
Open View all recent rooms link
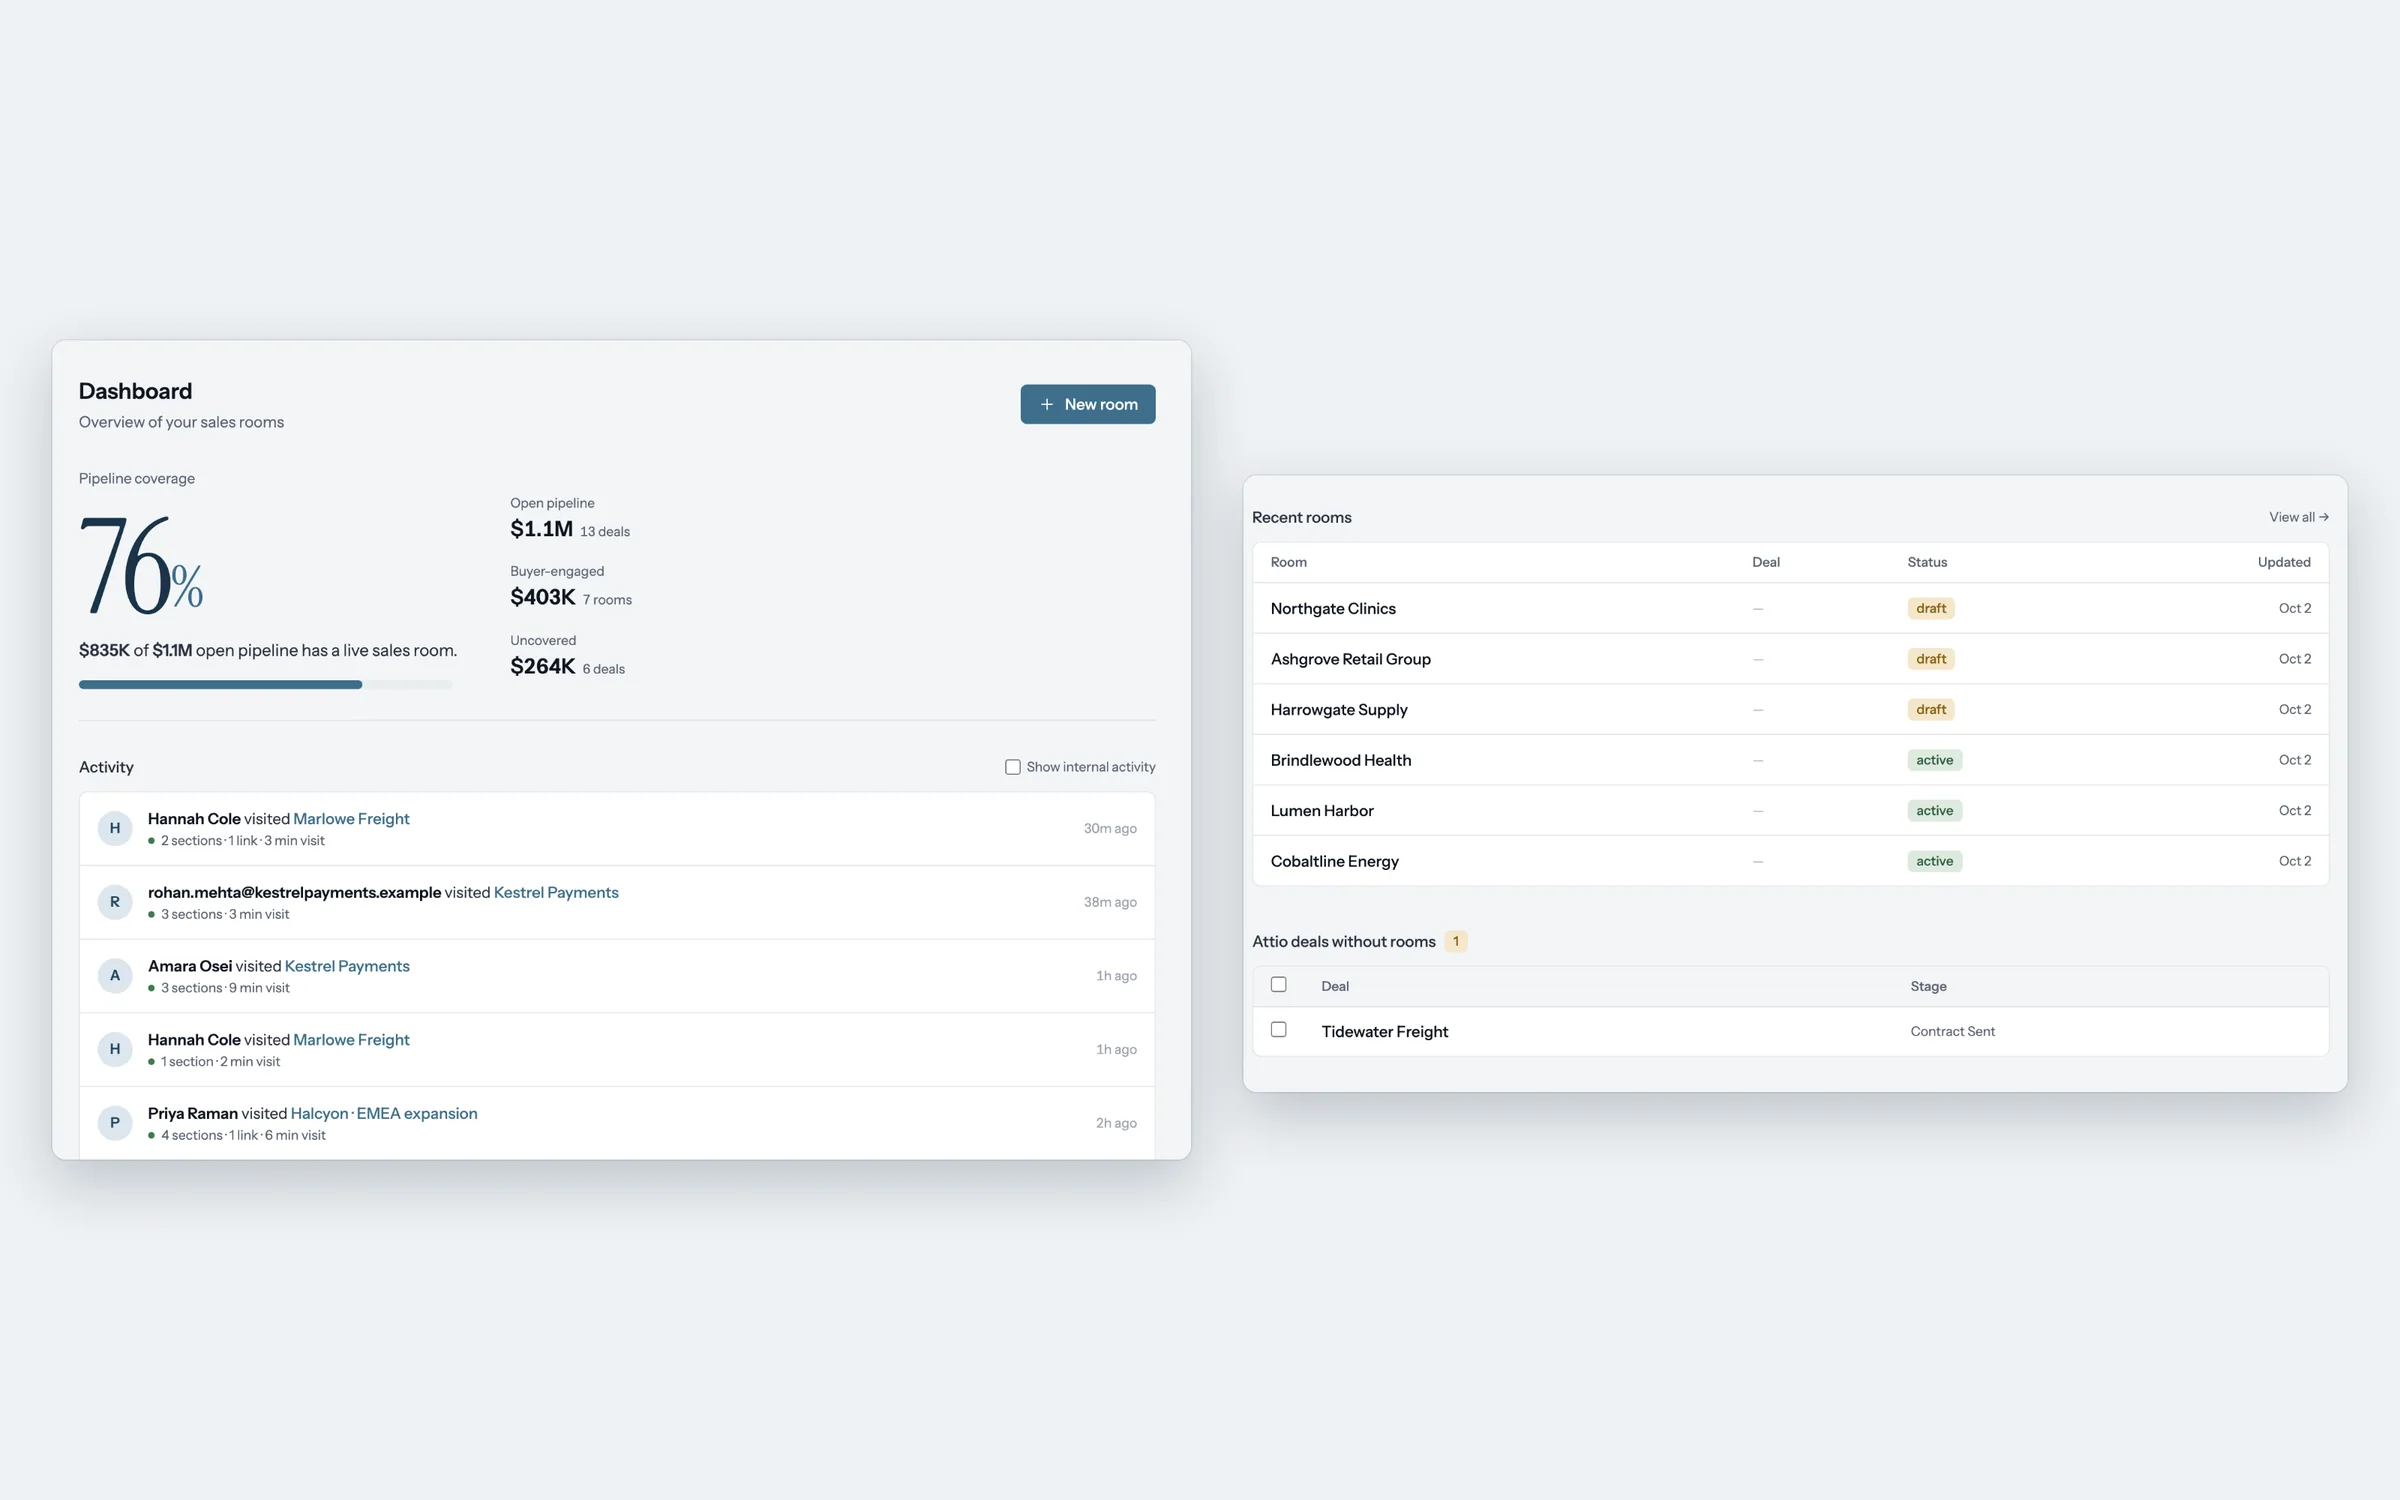tap(2298, 517)
